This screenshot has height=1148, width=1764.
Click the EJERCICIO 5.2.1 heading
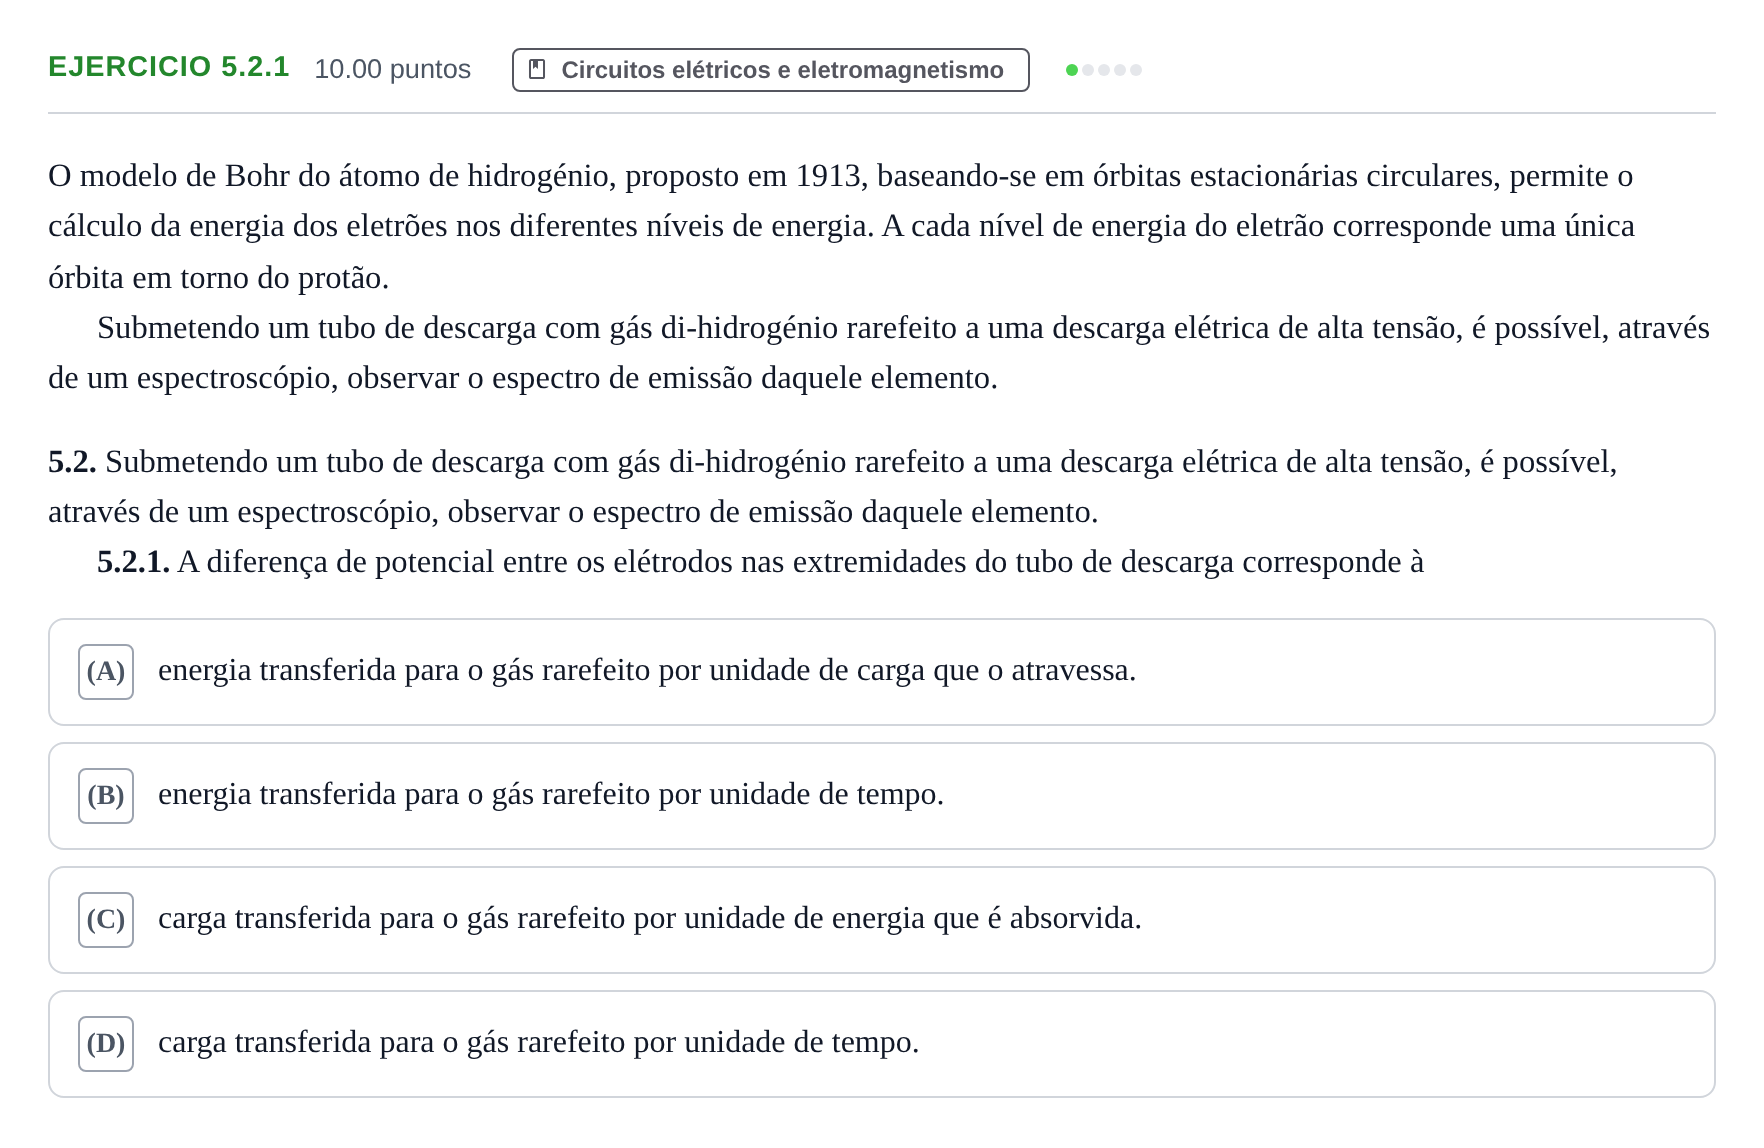pos(169,67)
